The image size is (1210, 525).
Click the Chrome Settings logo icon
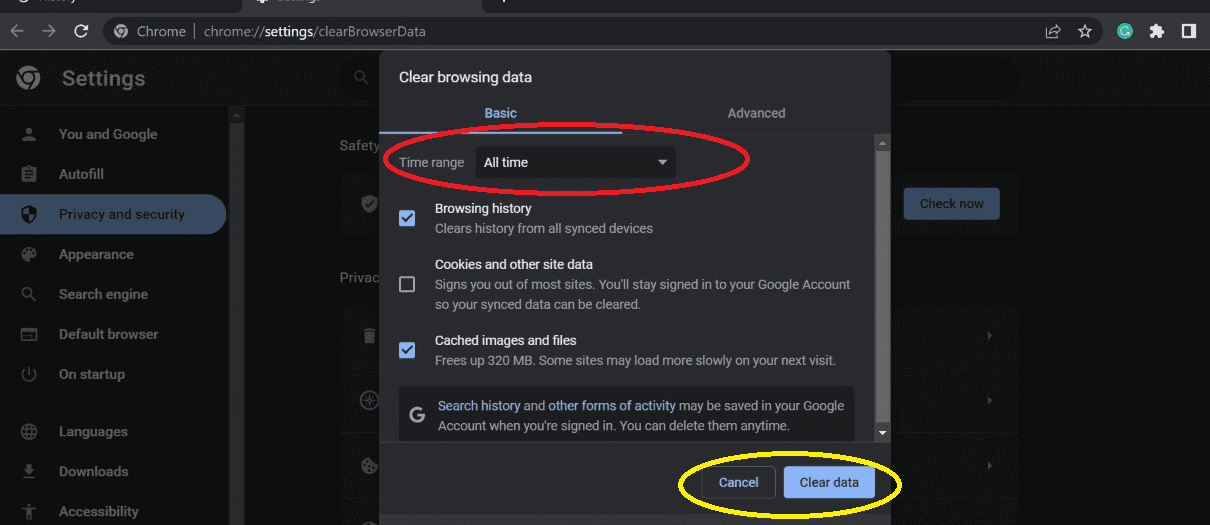28,78
